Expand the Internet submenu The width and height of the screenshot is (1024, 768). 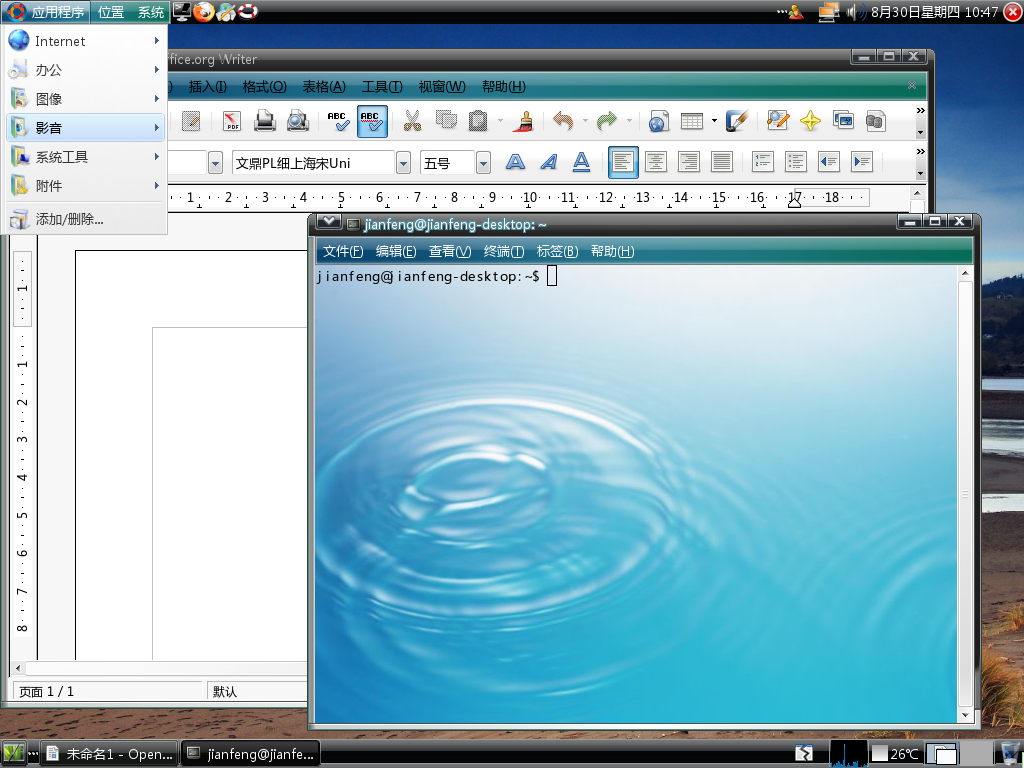[x=85, y=40]
